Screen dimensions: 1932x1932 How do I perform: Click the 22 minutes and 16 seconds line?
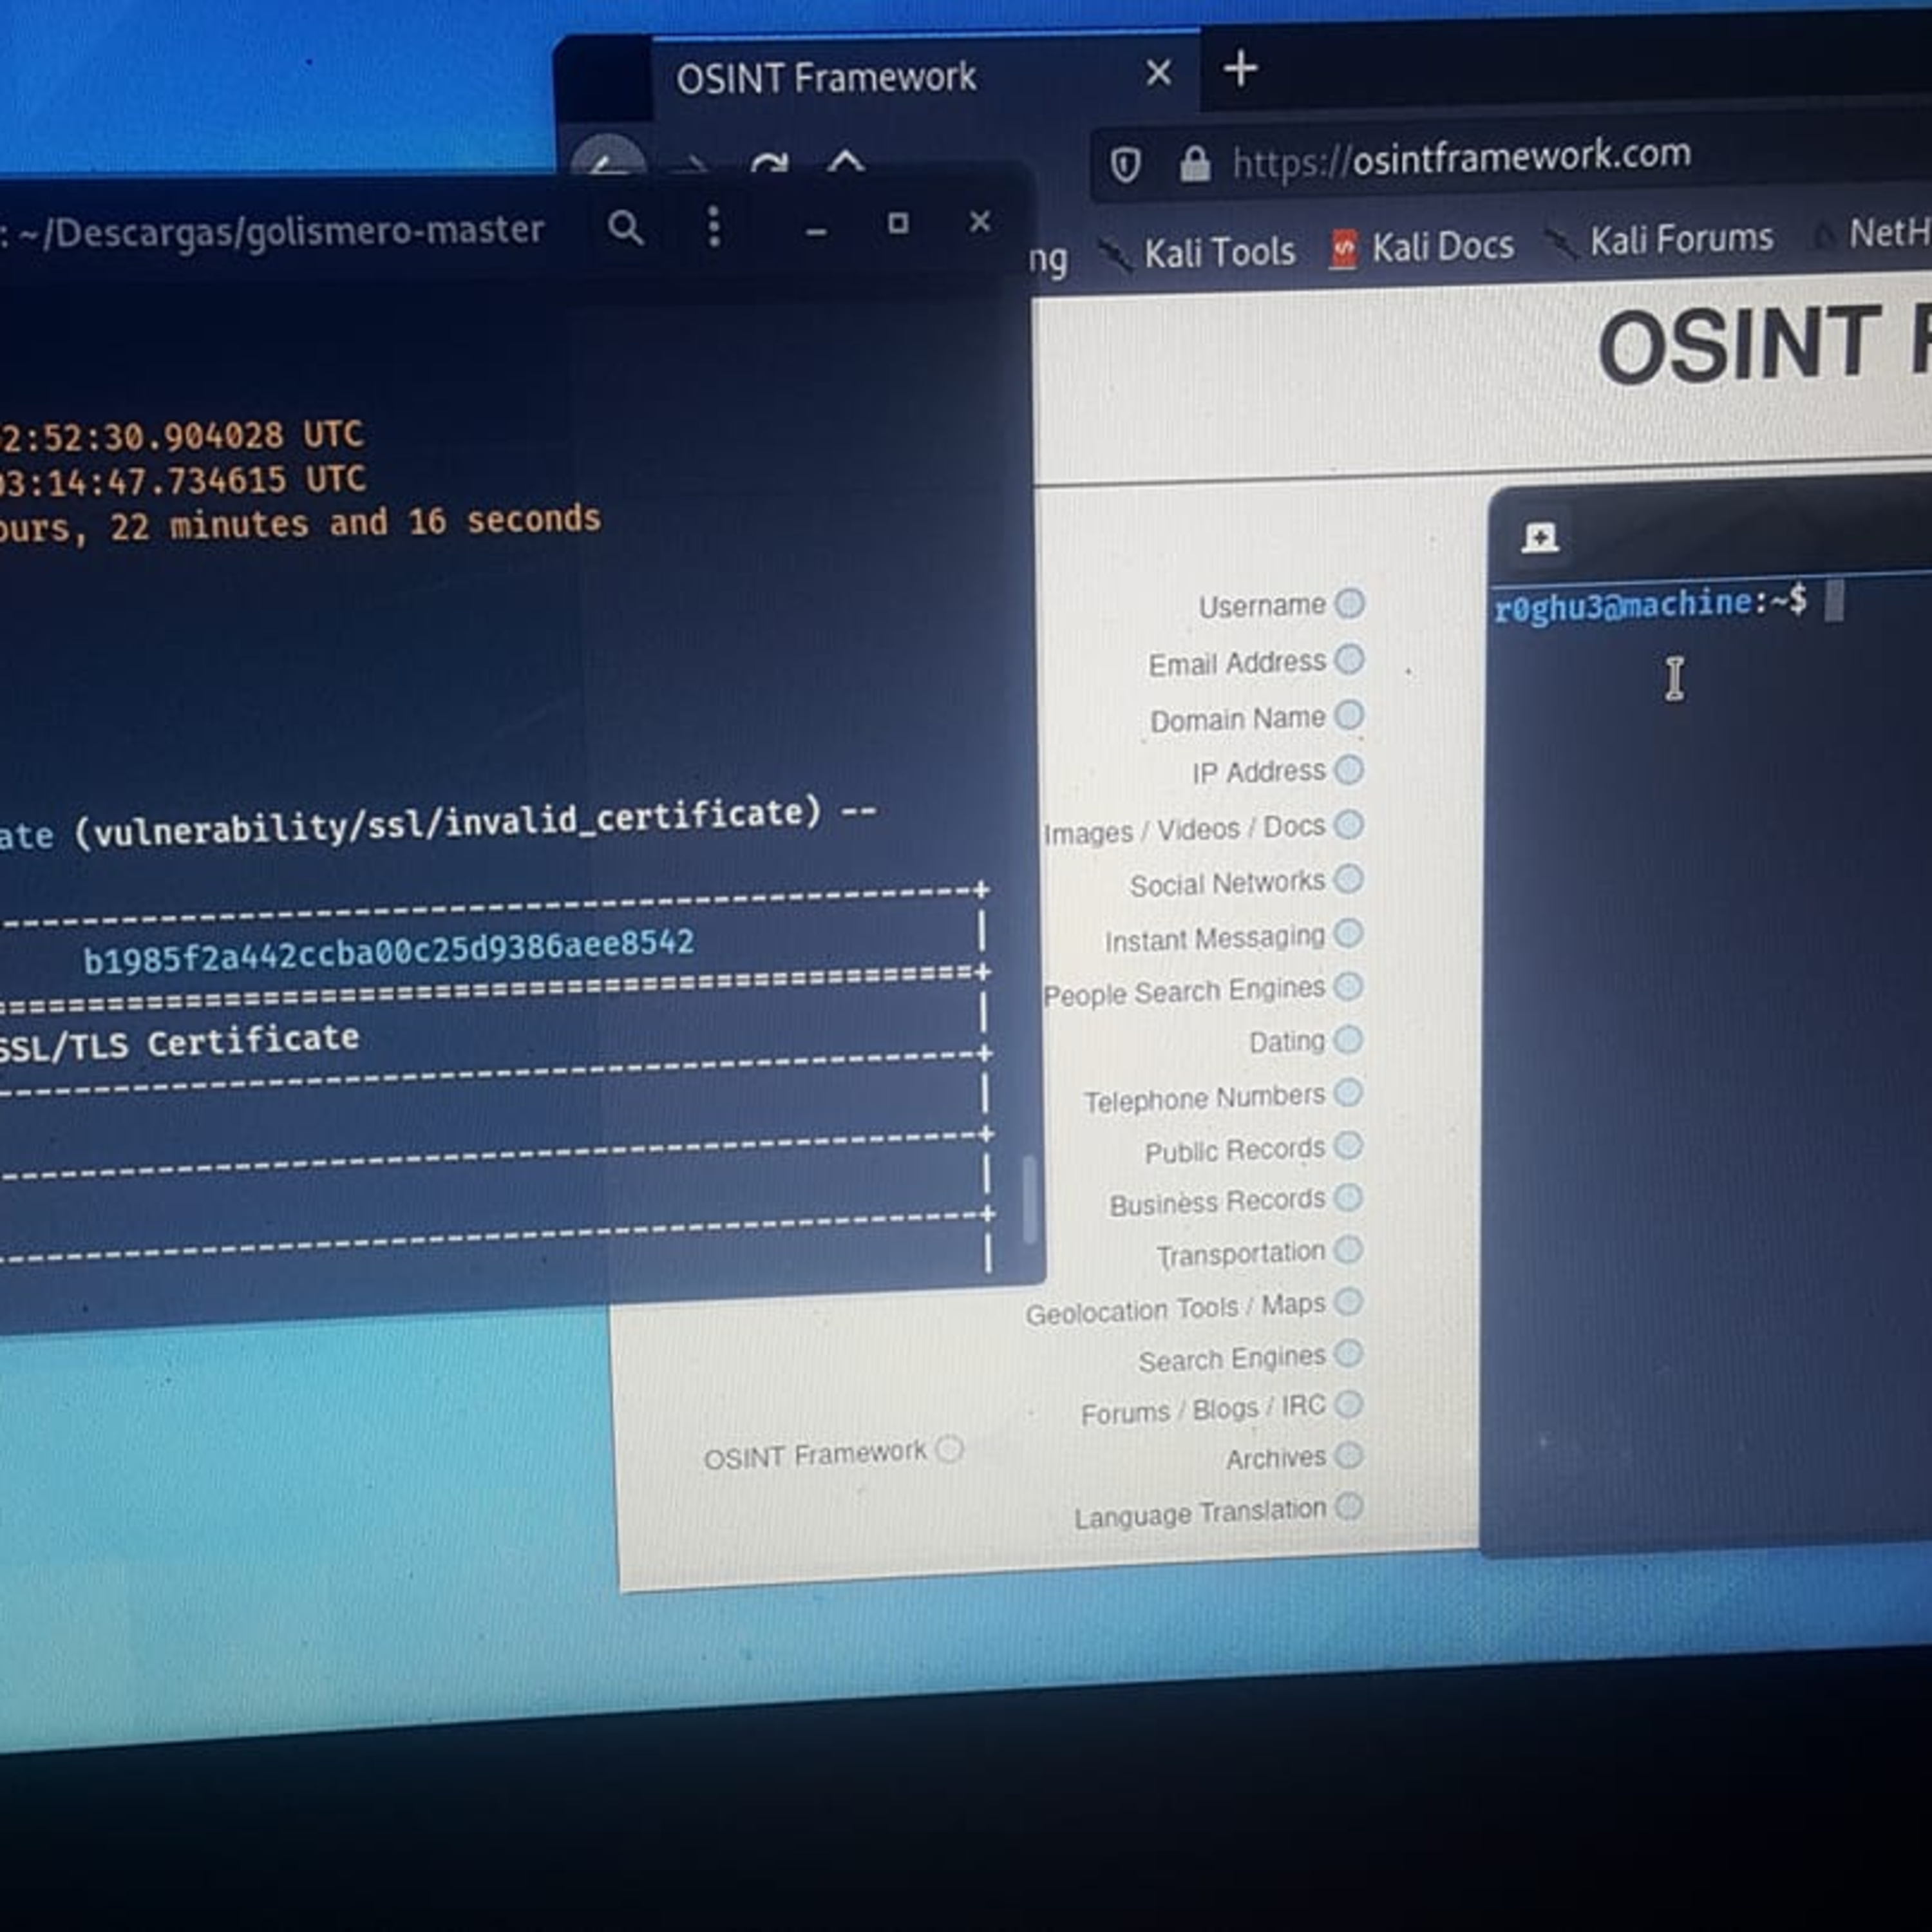pyautogui.click(x=300, y=523)
